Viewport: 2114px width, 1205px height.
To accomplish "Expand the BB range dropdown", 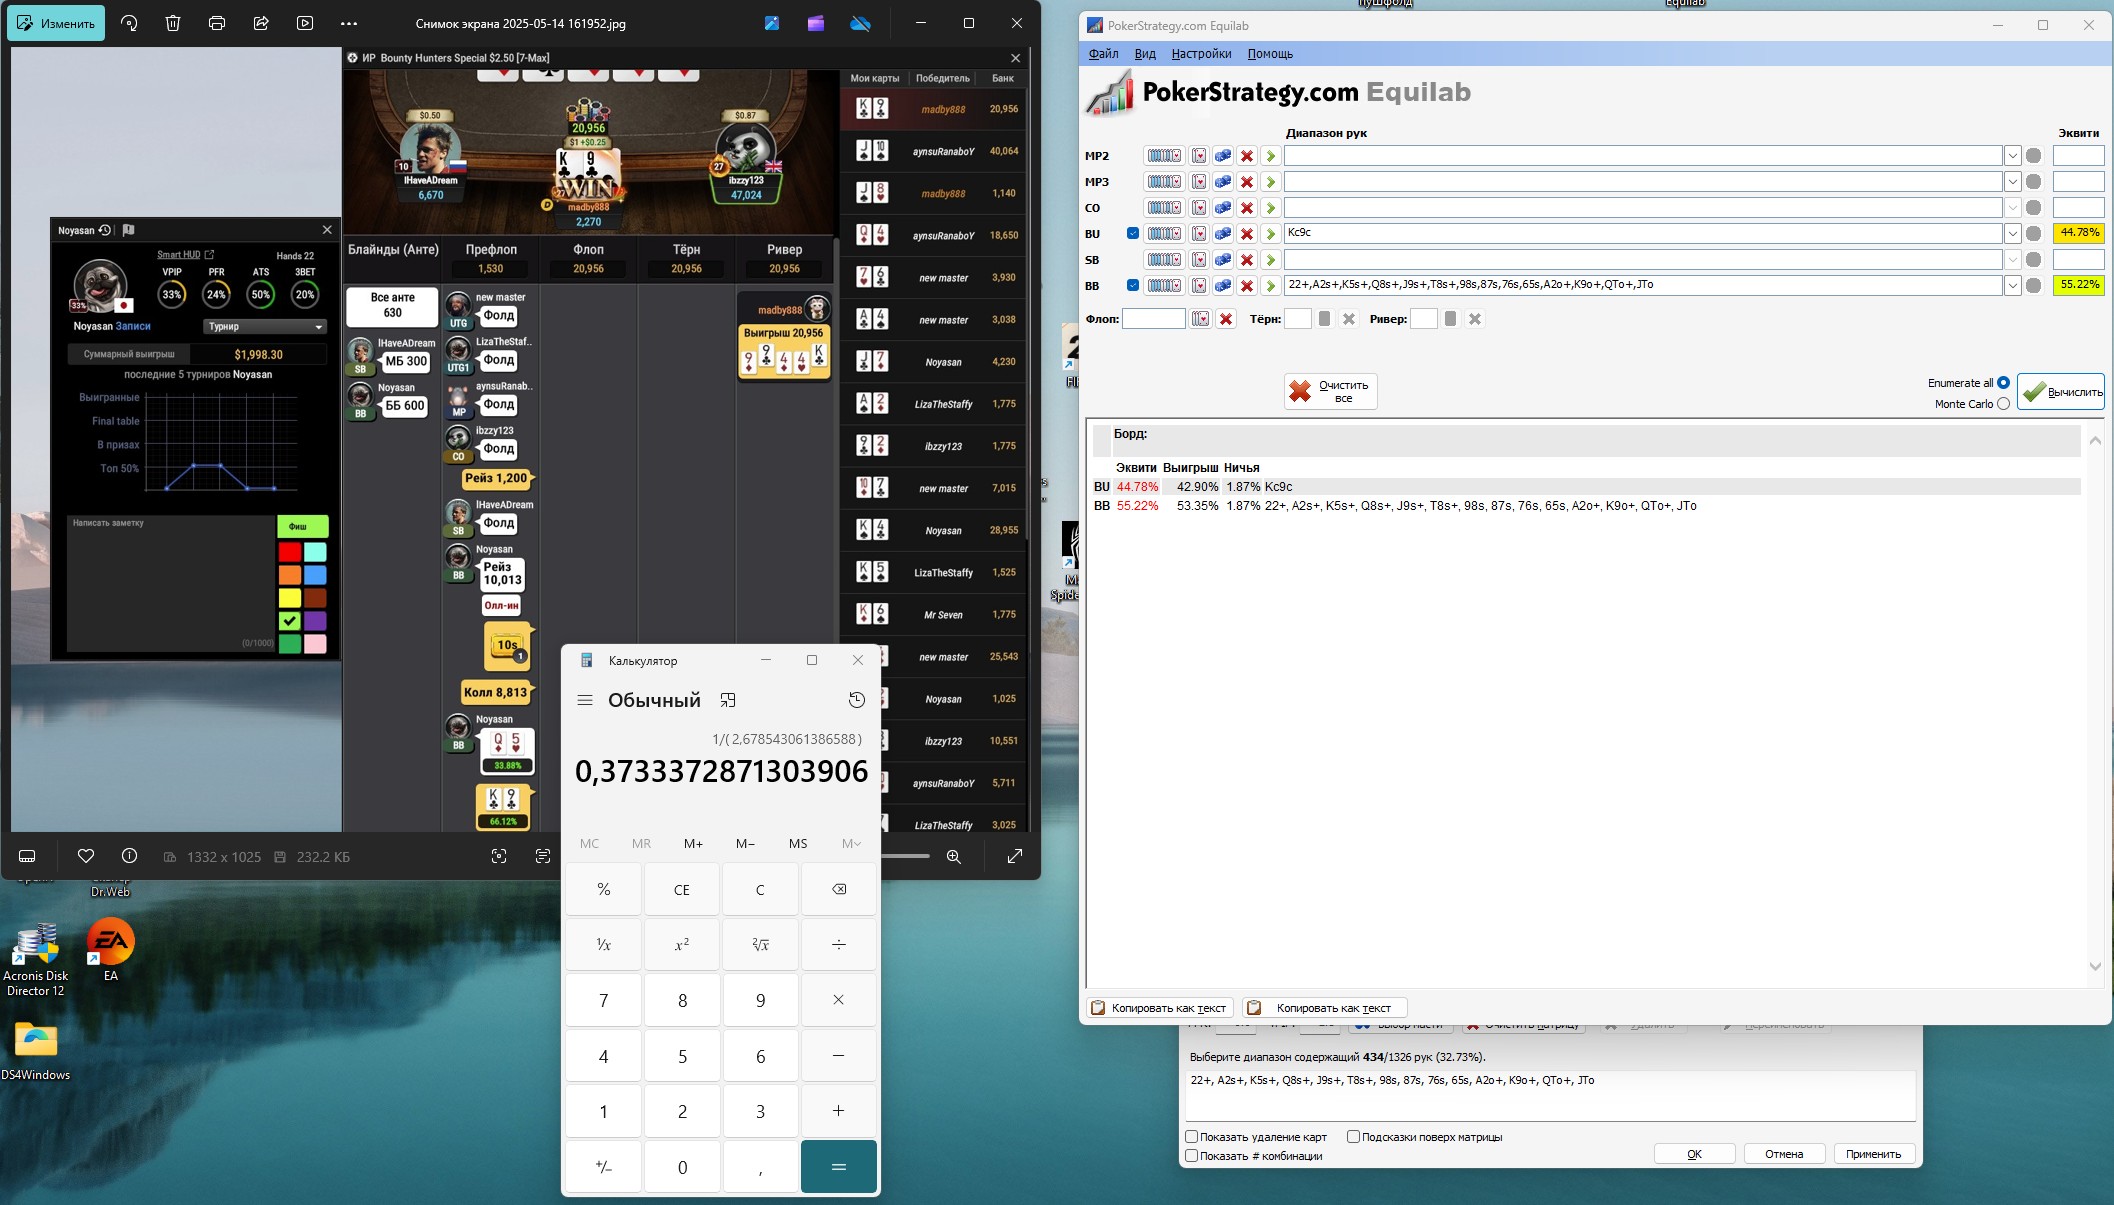I will coord(2013,285).
